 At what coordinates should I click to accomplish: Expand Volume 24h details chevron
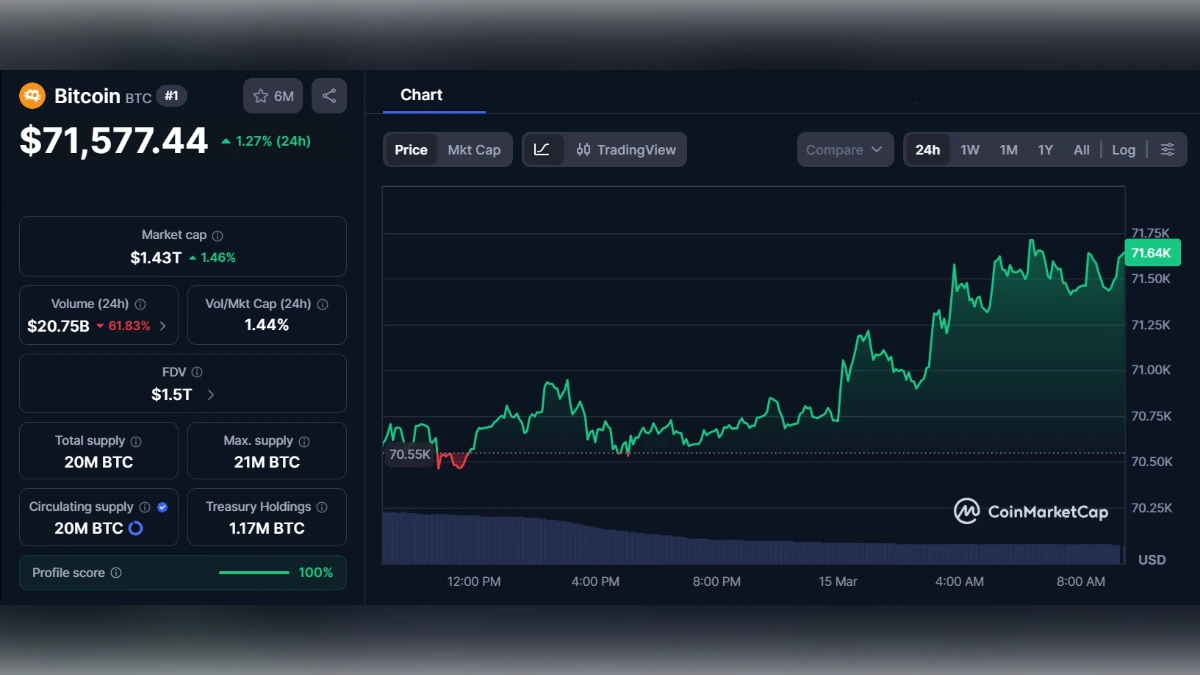165,325
